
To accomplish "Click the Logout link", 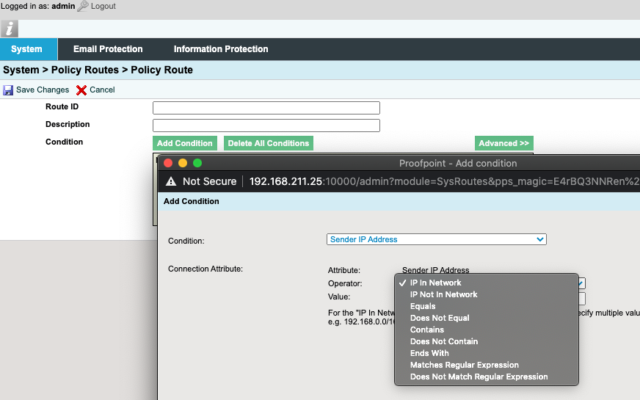I will tap(103, 6).
